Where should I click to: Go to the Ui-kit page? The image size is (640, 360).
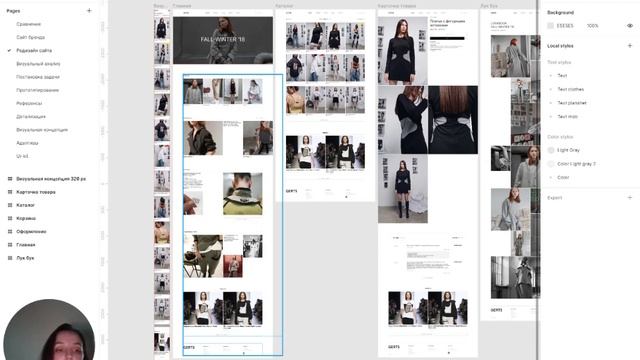(22, 156)
